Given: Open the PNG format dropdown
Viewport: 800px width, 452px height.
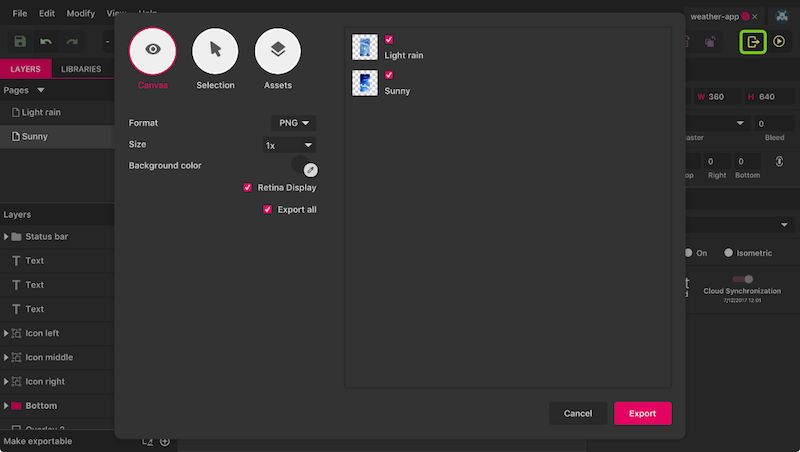Looking at the screenshot, I should tap(293, 123).
